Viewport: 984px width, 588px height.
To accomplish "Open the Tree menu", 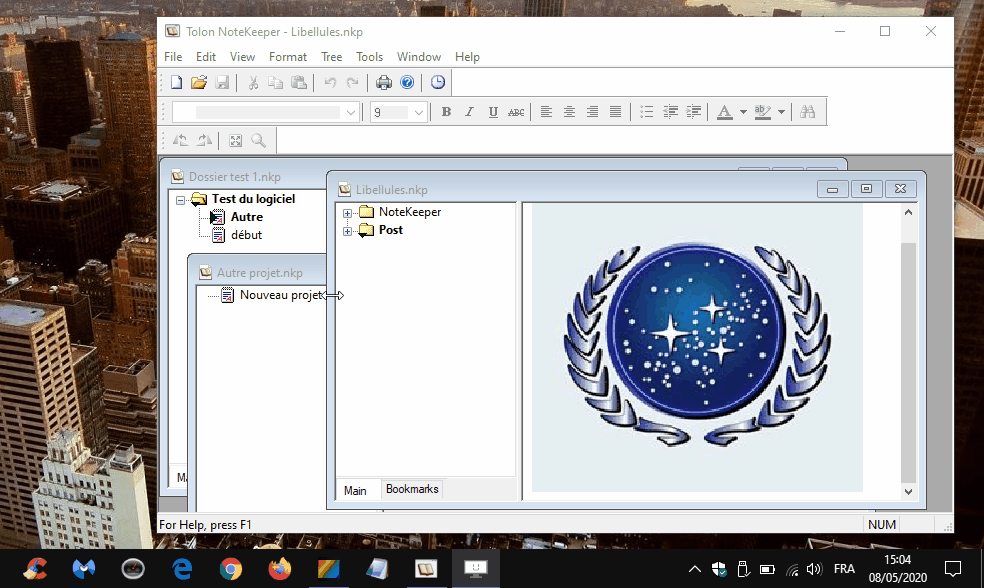I will 331,56.
